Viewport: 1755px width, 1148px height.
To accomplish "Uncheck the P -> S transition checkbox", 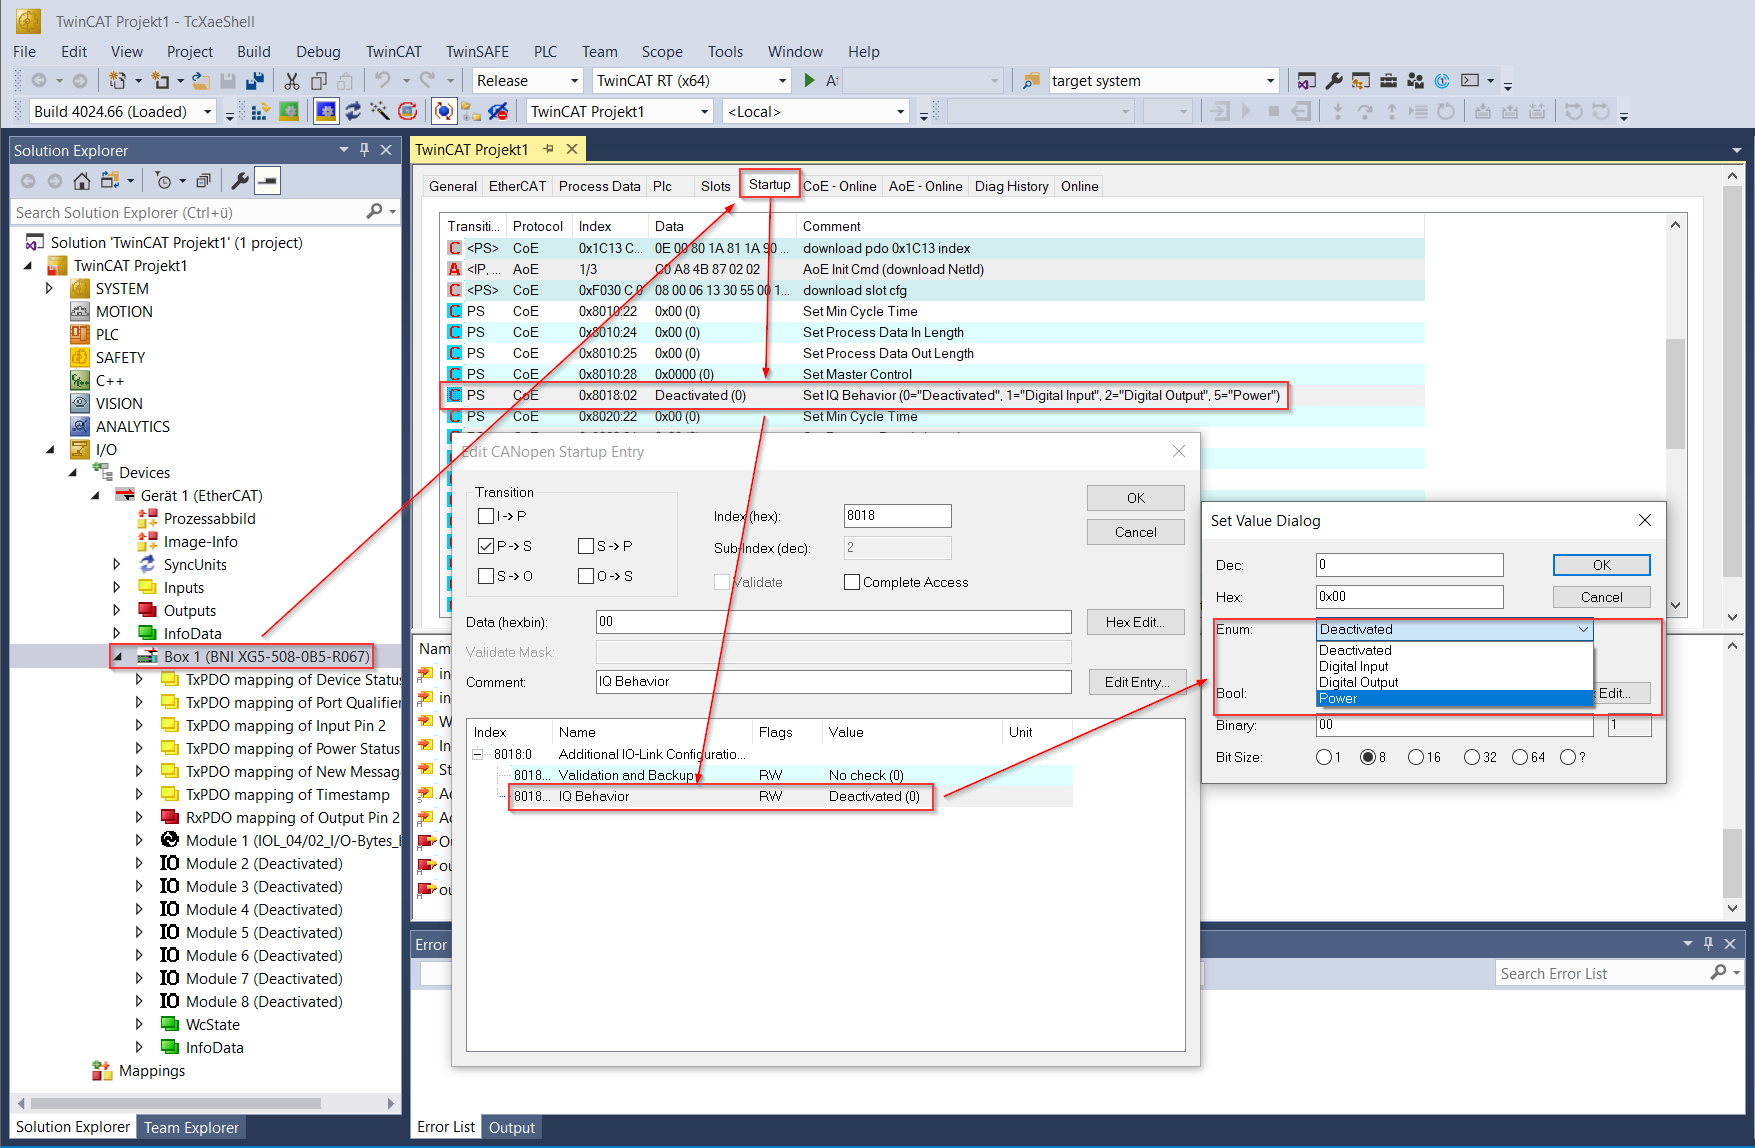I will tap(486, 546).
